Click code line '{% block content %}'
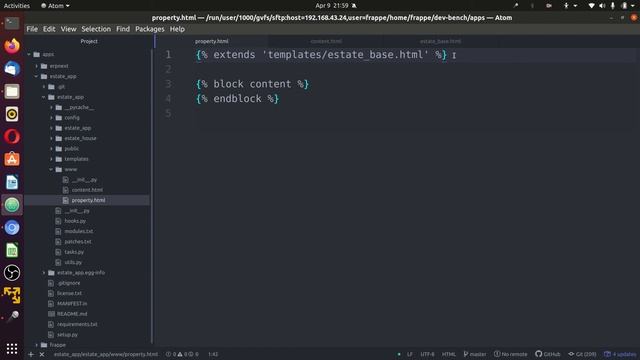The width and height of the screenshot is (640, 360). tap(252, 84)
